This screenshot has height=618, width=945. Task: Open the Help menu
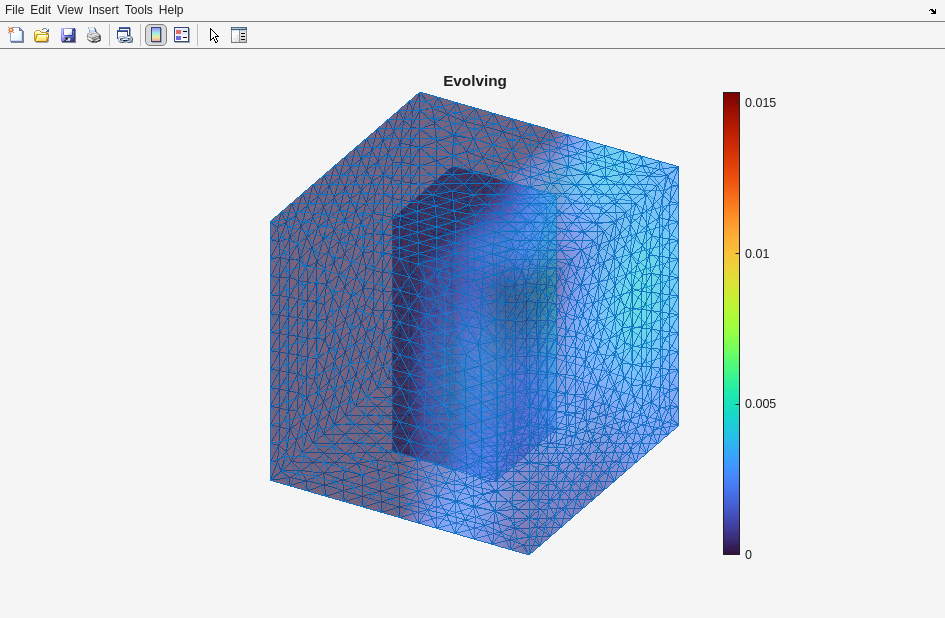pyautogui.click(x=171, y=10)
